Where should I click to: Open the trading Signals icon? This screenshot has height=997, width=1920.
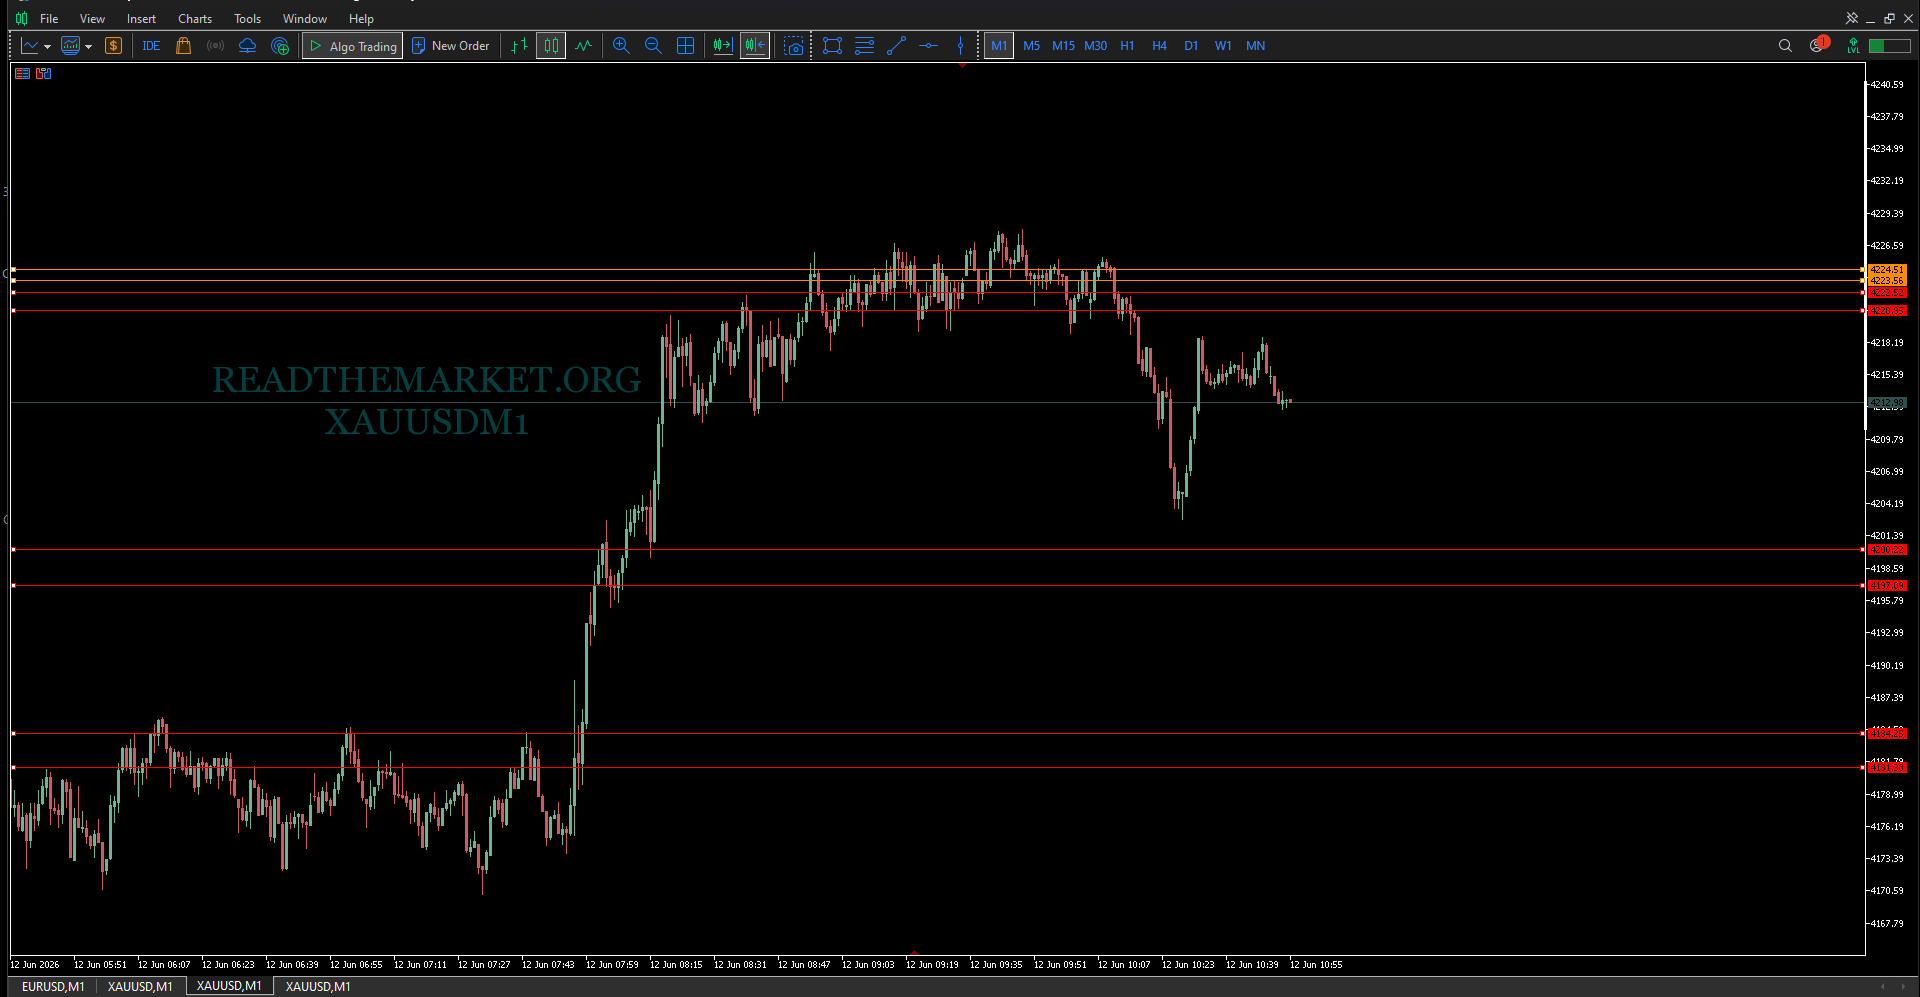tap(215, 46)
